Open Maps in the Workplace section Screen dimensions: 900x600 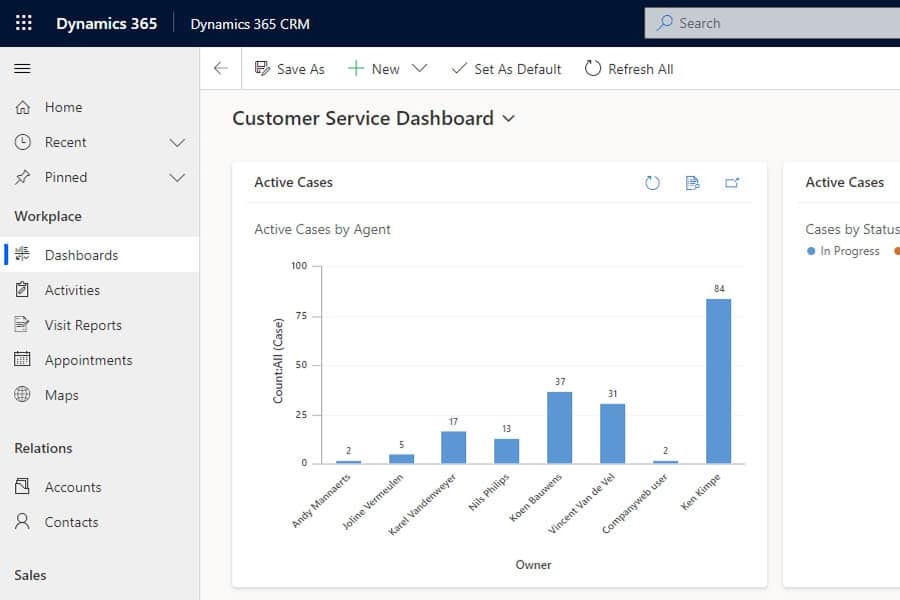click(61, 395)
